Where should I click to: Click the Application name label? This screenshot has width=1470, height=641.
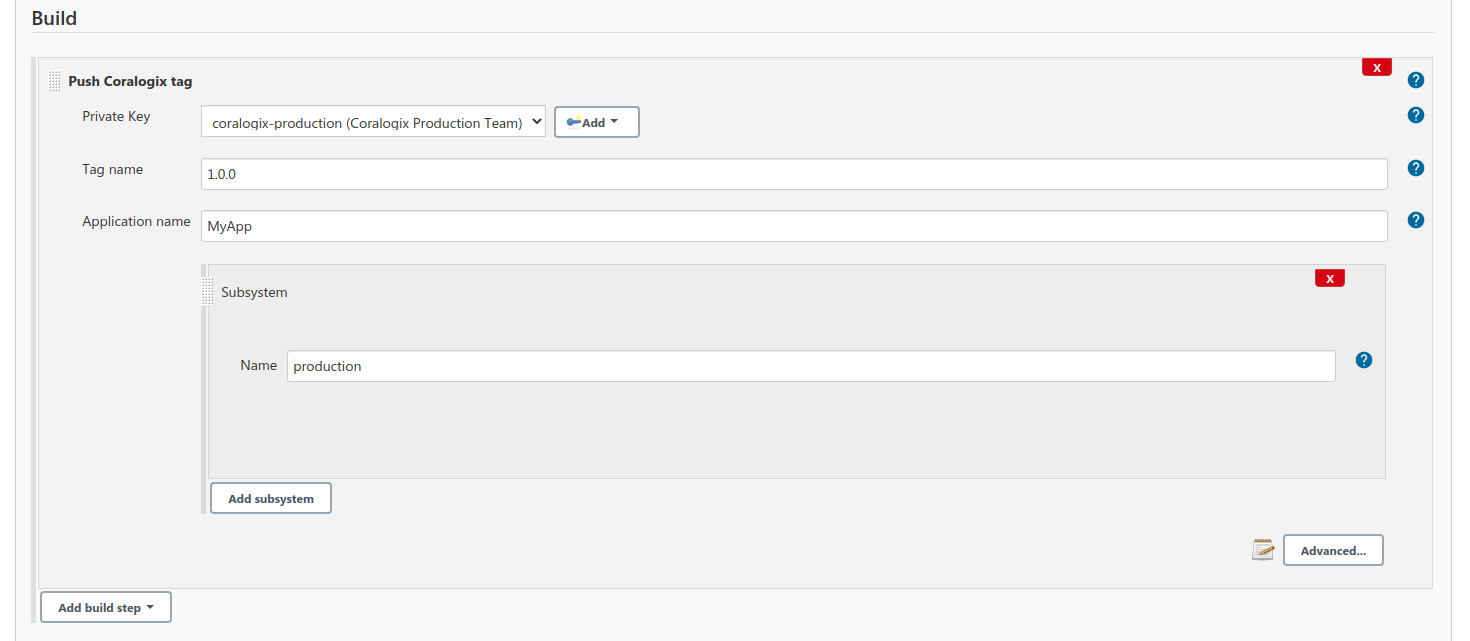(x=136, y=221)
